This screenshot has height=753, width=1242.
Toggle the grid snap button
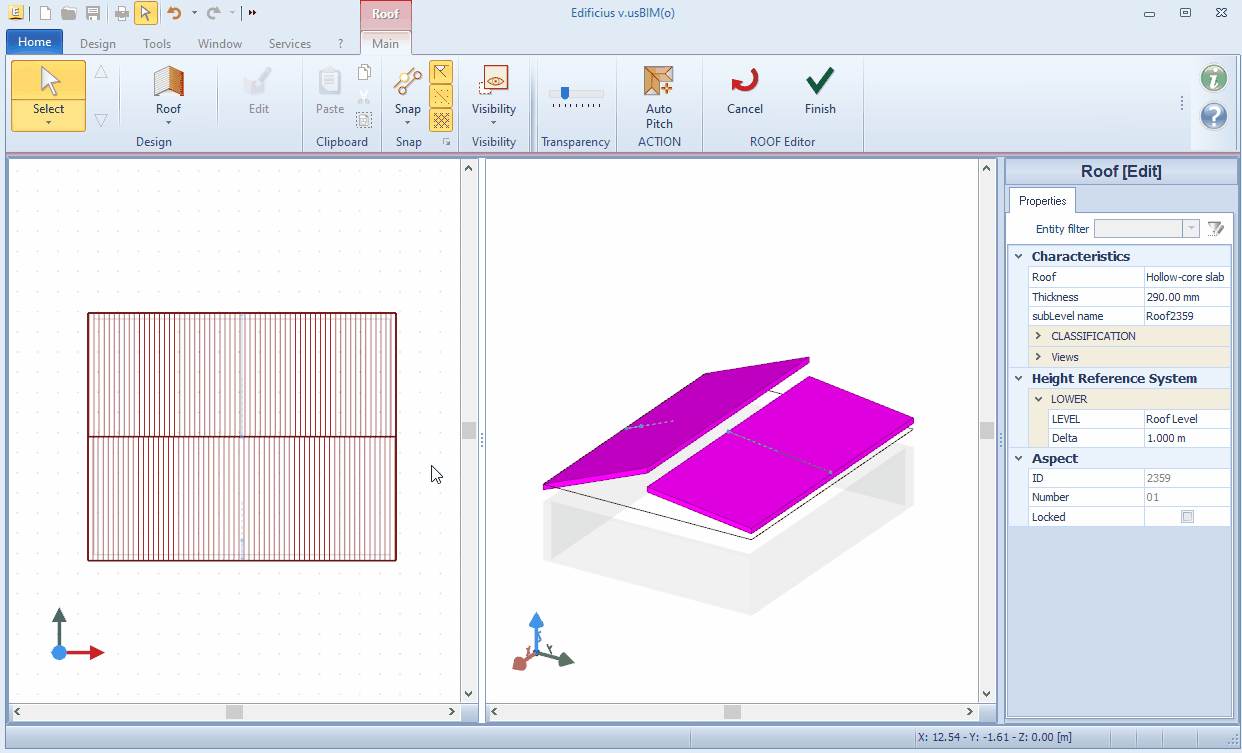click(441, 120)
